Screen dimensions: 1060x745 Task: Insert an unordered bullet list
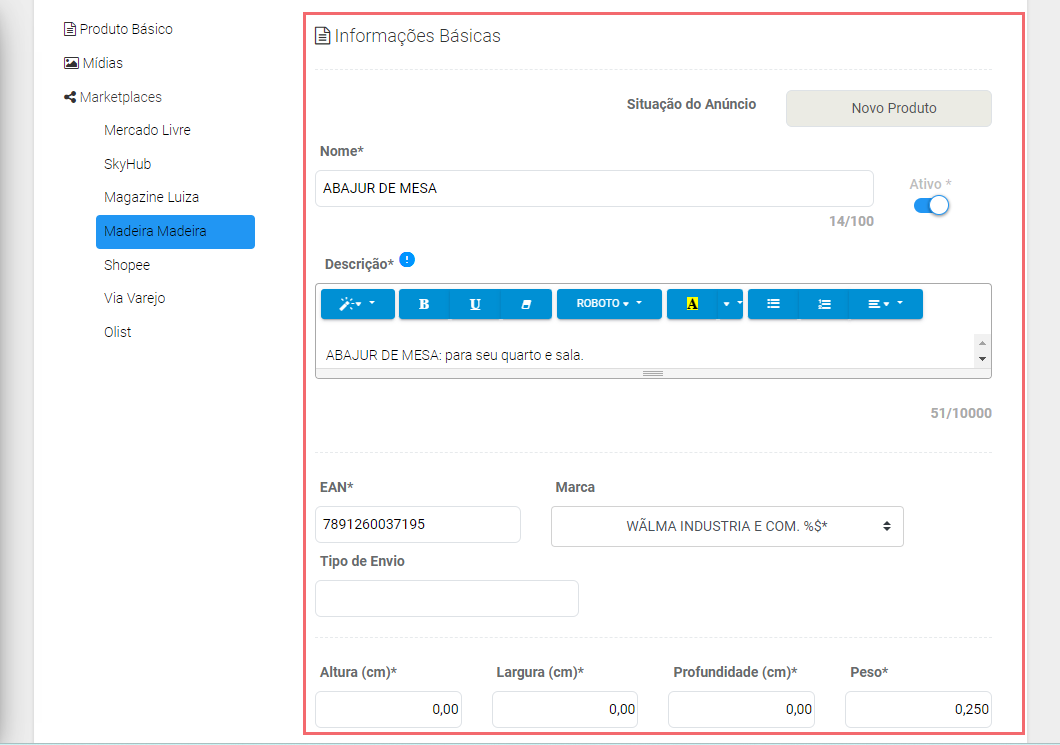[773, 304]
